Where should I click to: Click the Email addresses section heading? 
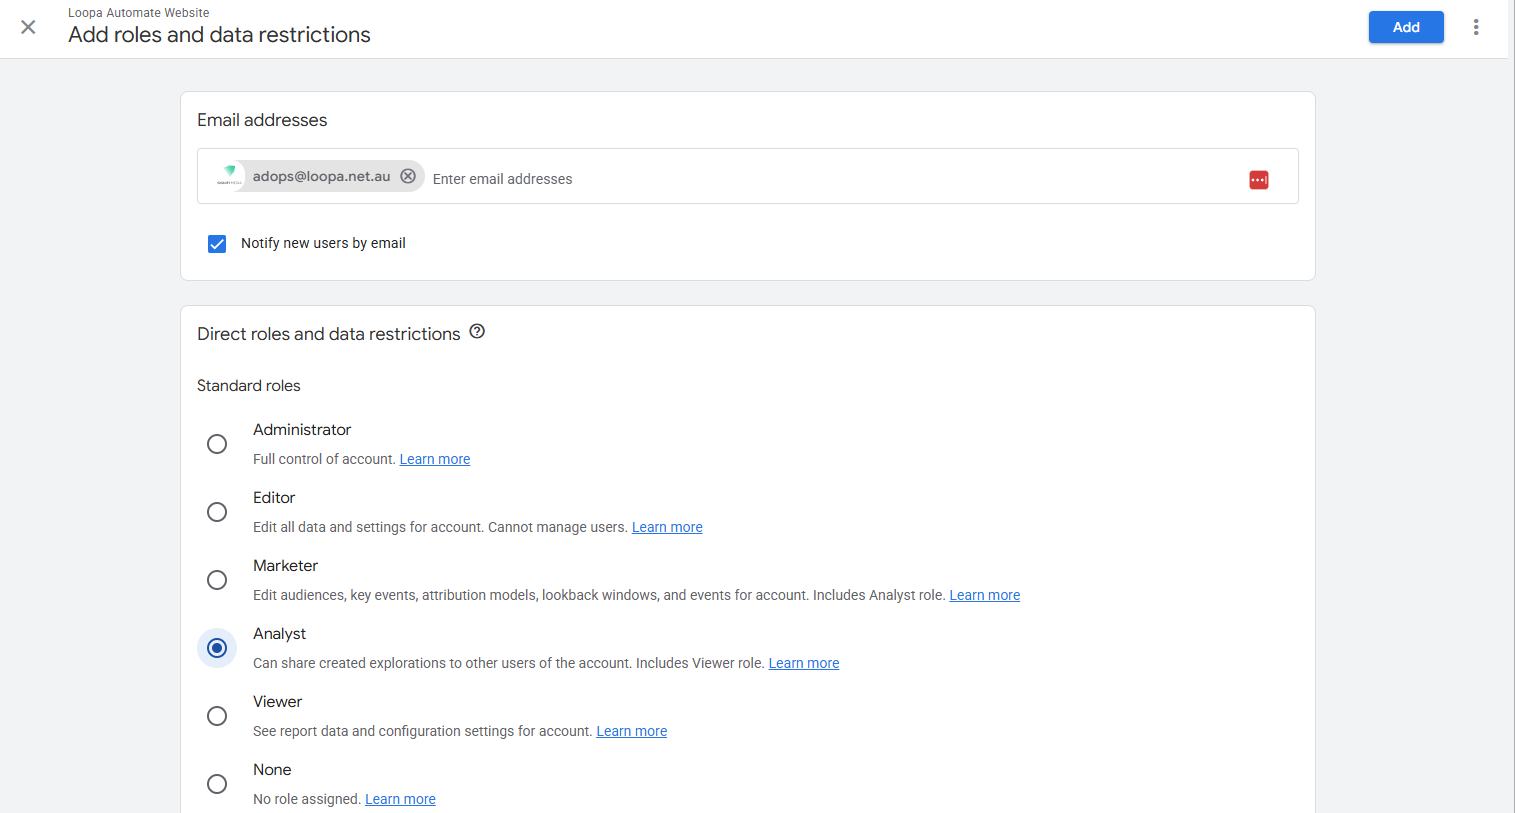point(262,120)
